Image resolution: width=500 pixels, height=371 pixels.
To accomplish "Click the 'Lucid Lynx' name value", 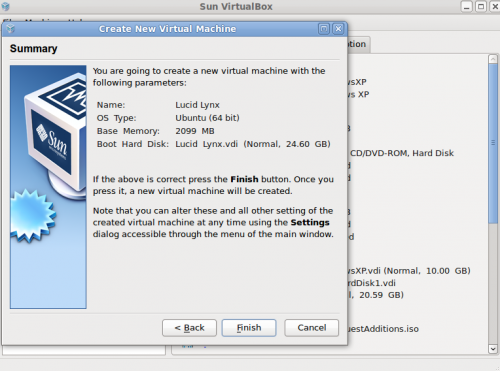I will tap(197, 105).
